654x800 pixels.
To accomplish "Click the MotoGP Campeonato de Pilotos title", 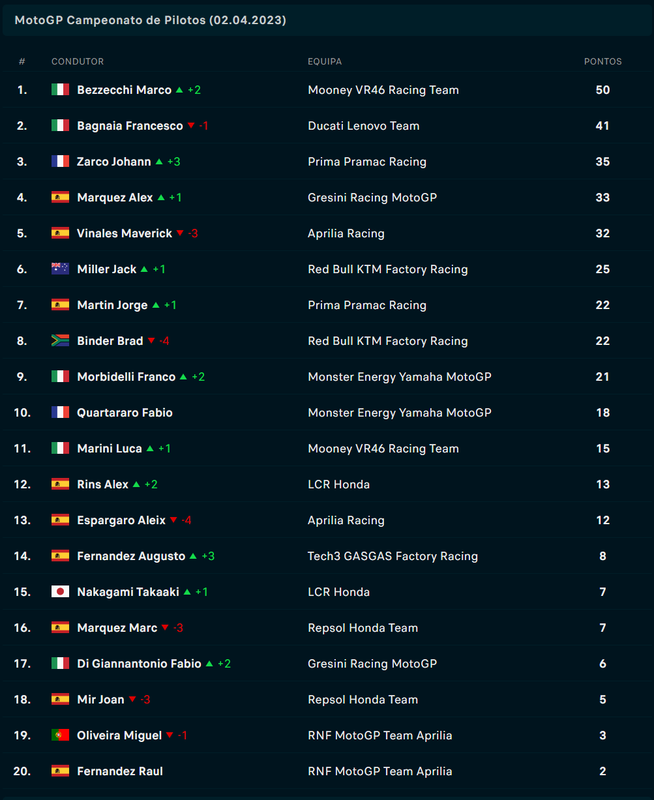I will click(150, 20).
